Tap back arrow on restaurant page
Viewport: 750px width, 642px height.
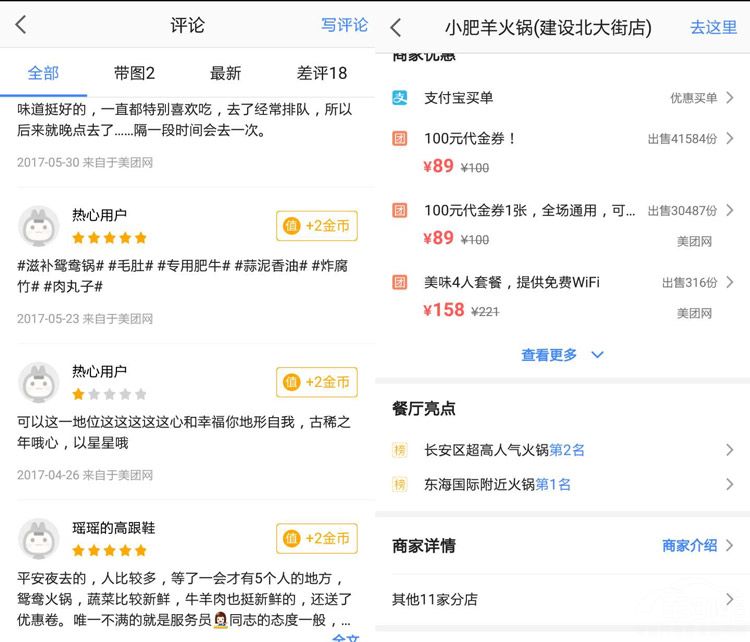(396, 27)
